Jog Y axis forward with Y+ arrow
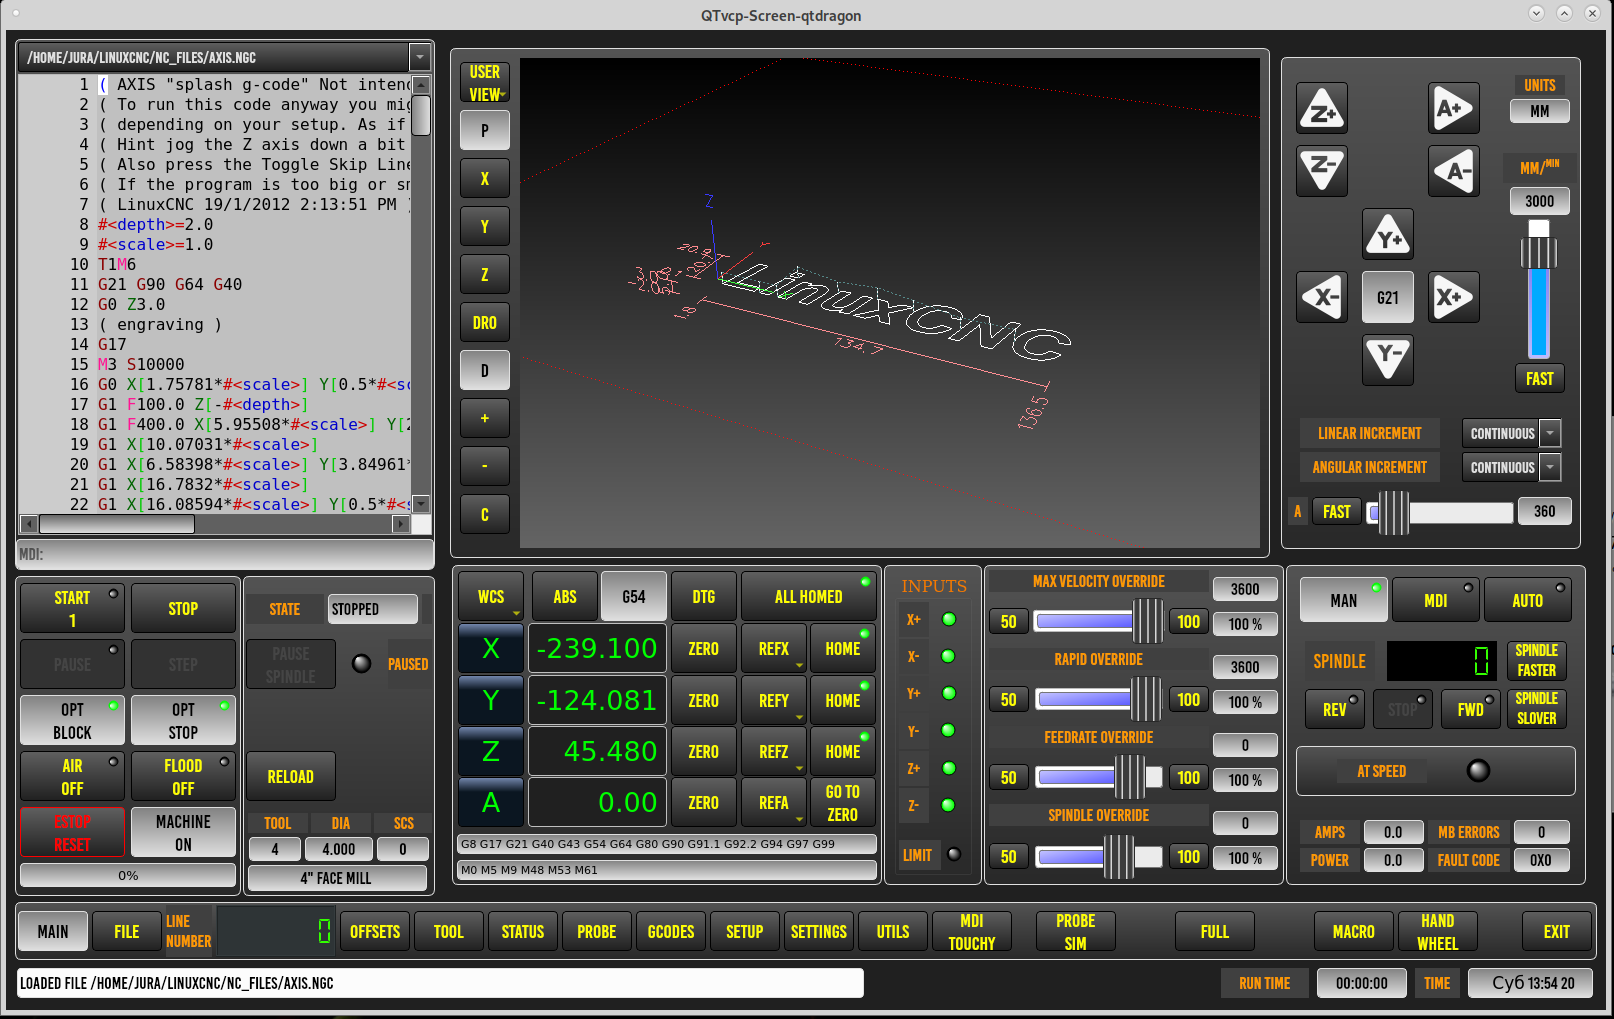1614x1019 pixels. 1388,235
